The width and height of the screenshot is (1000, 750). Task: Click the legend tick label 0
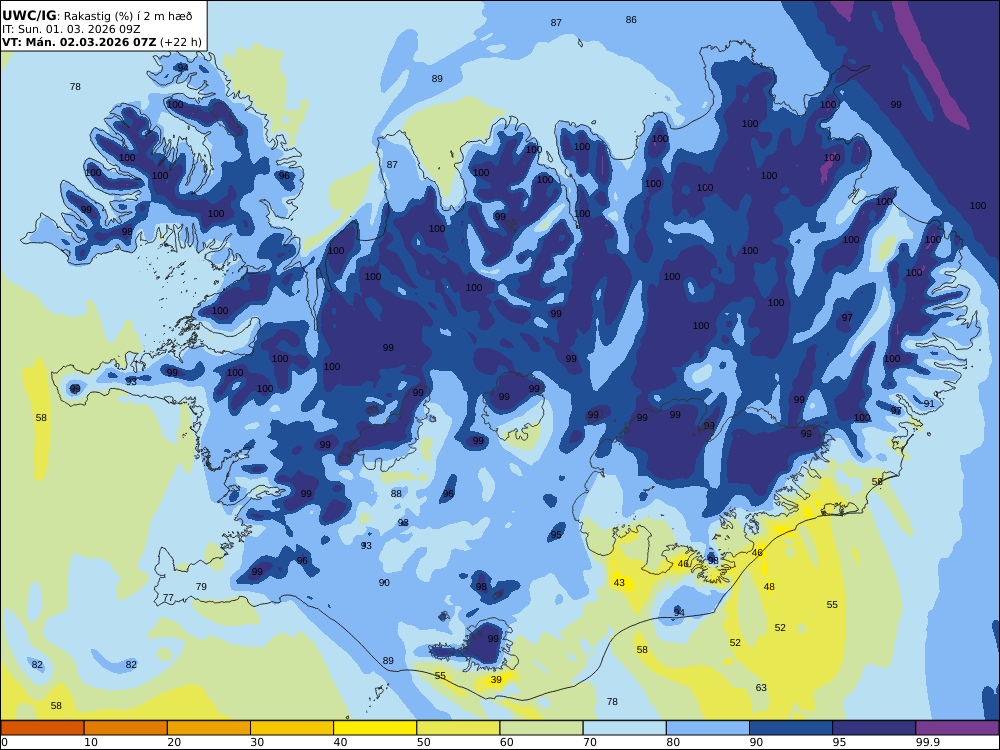tap(4, 742)
